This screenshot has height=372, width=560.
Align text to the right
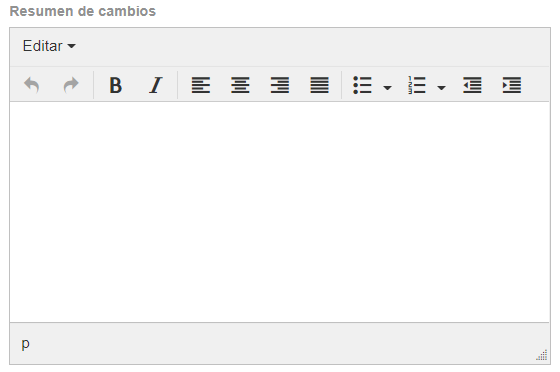pyautogui.click(x=280, y=85)
